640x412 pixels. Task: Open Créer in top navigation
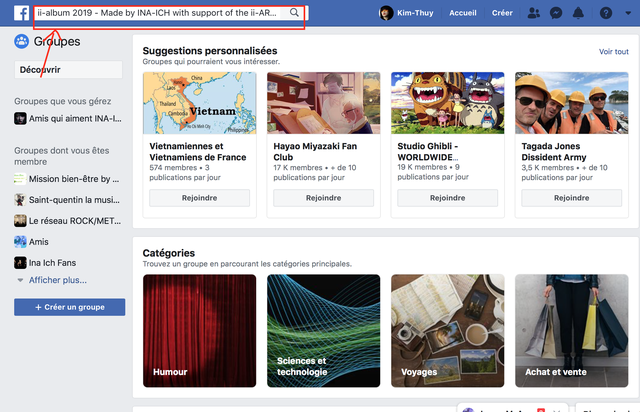click(x=502, y=13)
